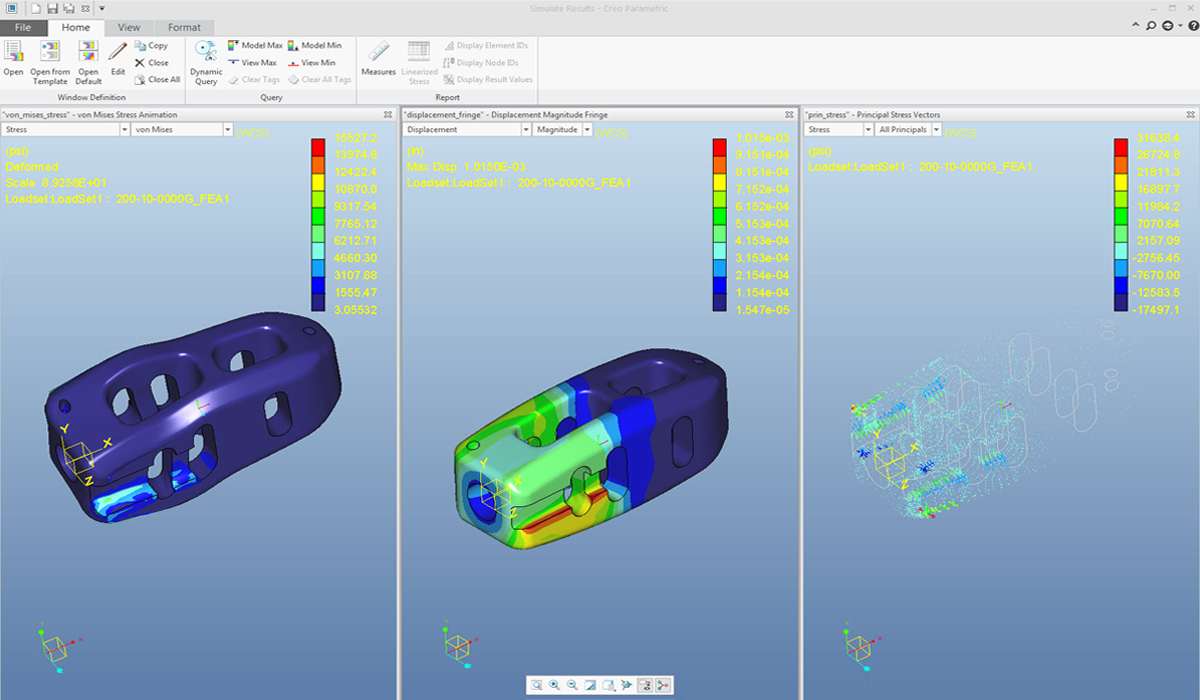This screenshot has width=1200, height=700.
Task: Show the View Max tag
Action: pos(252,62)
